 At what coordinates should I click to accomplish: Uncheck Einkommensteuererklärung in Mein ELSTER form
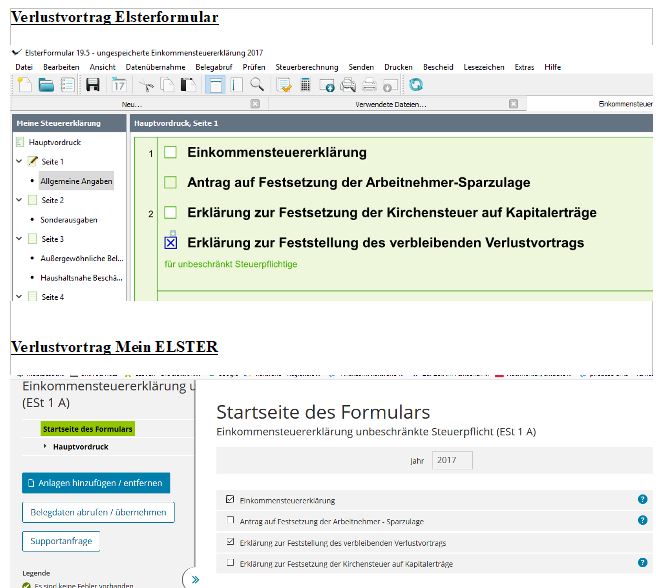[230, 499]
